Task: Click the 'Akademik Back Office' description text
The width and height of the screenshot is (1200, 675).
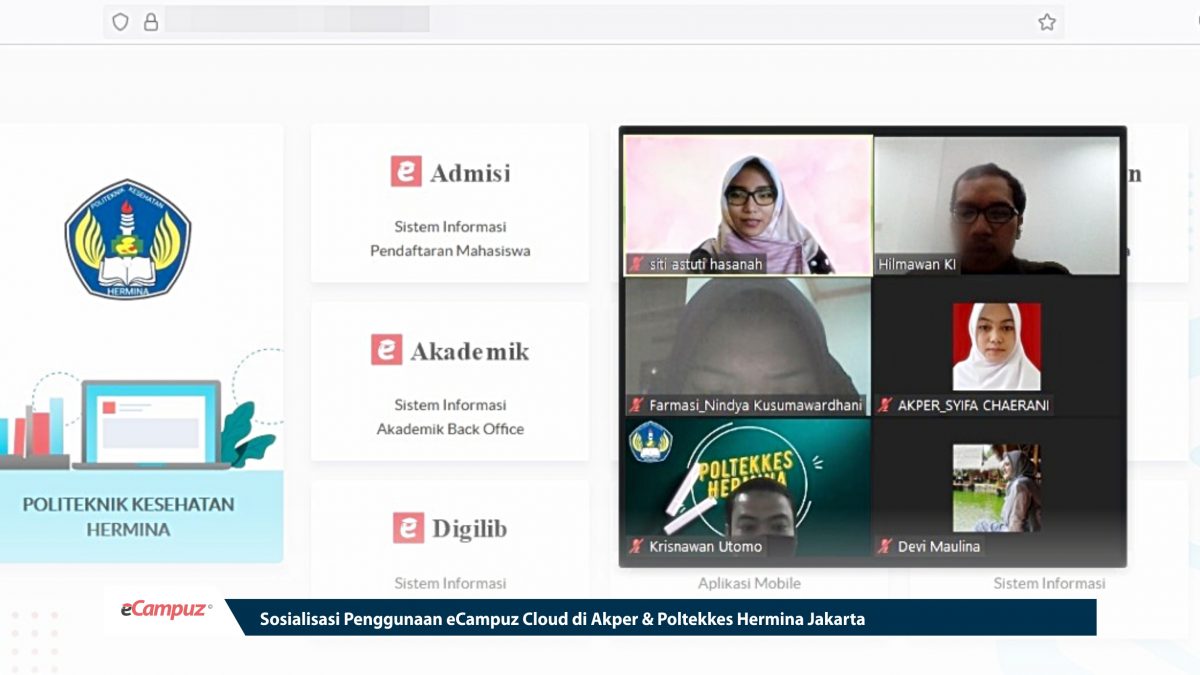Action: 450,429
